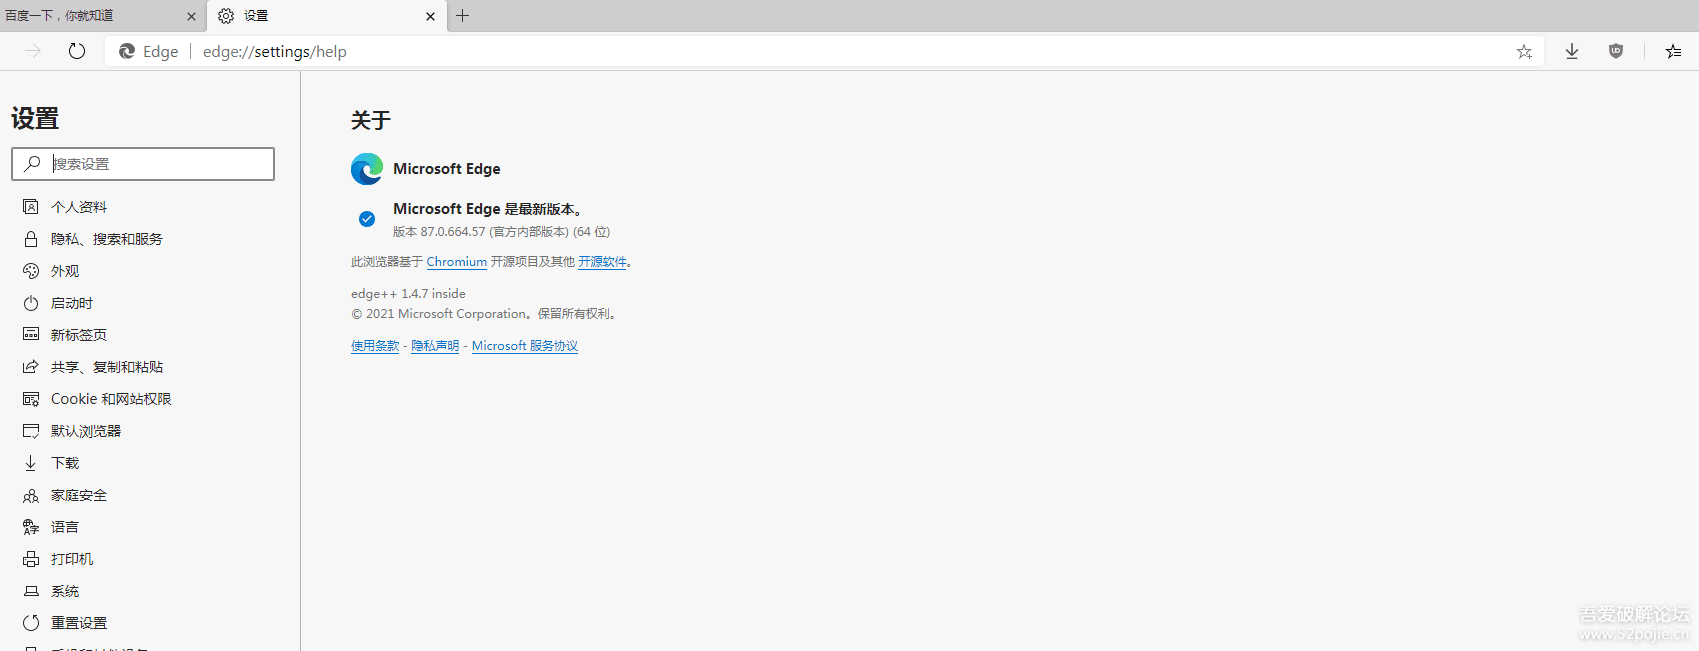Reload the page with the refresh icon
This screenshot has height=651, width=1699.
[77, 51]
